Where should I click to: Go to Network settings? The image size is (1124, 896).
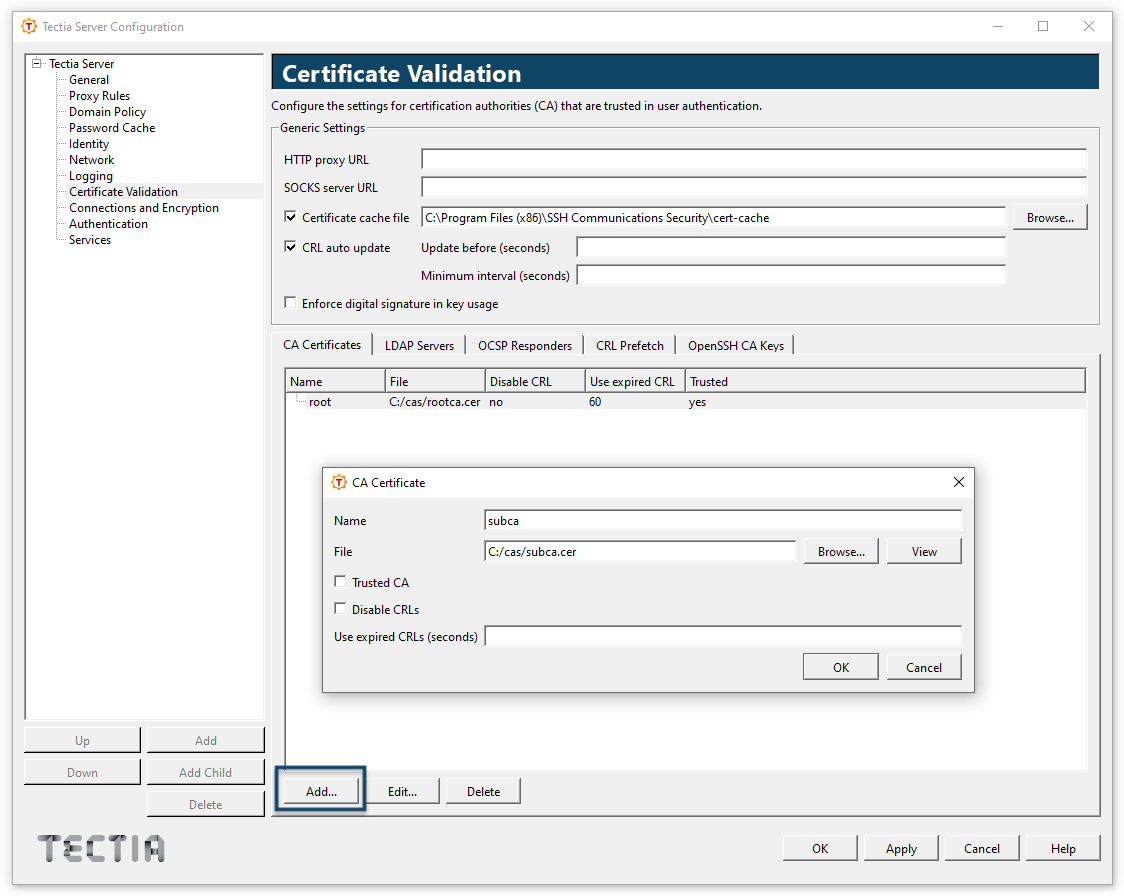pyautogui.click(x=92, y=160)
